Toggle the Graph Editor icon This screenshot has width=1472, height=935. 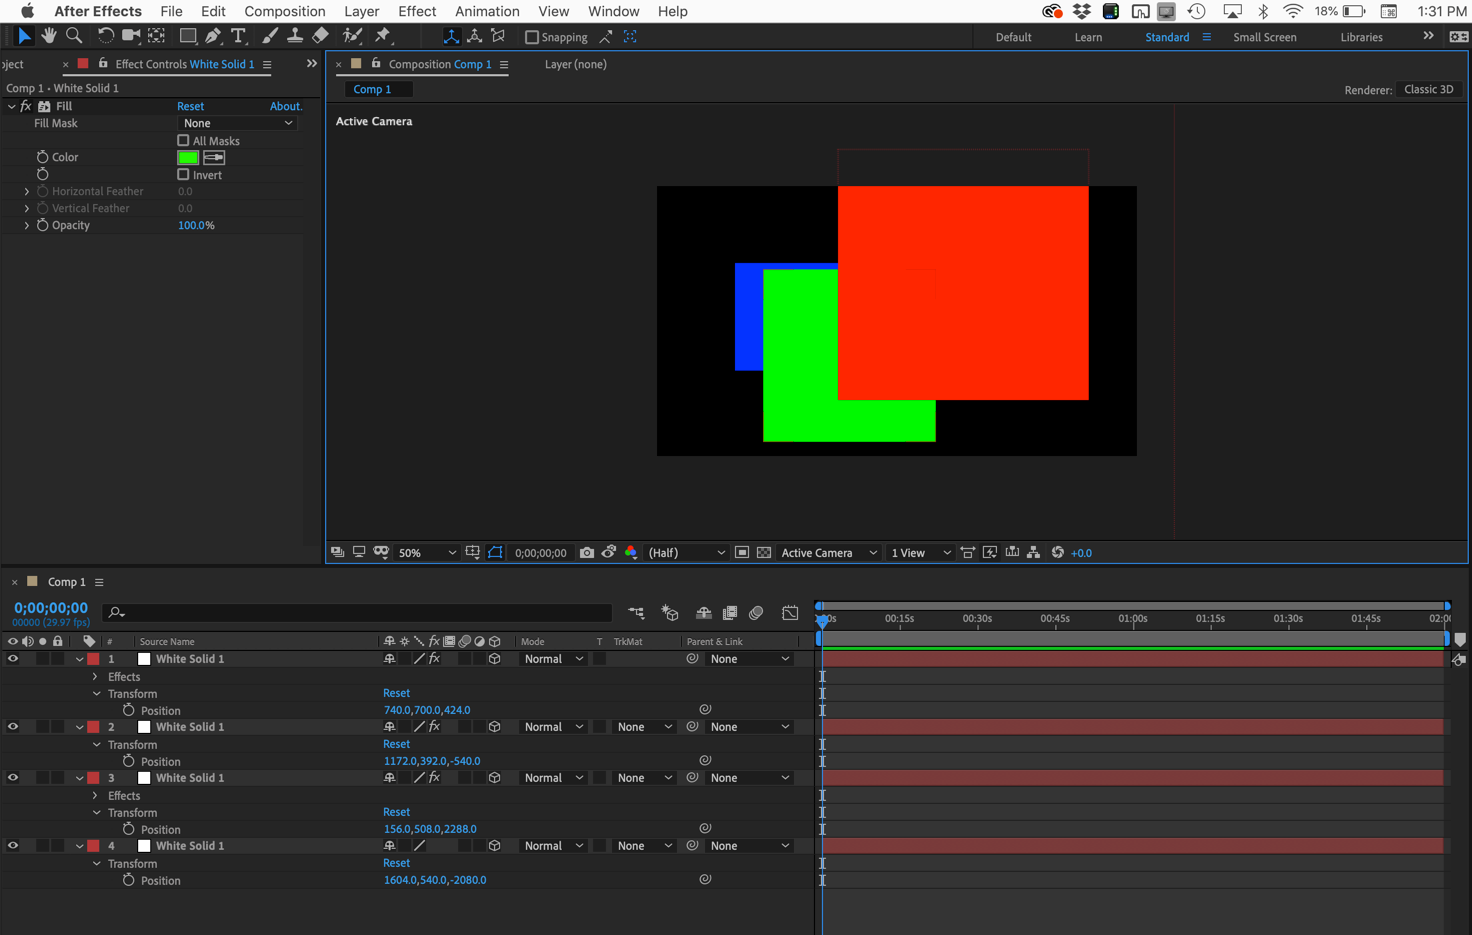coord(790,613)
